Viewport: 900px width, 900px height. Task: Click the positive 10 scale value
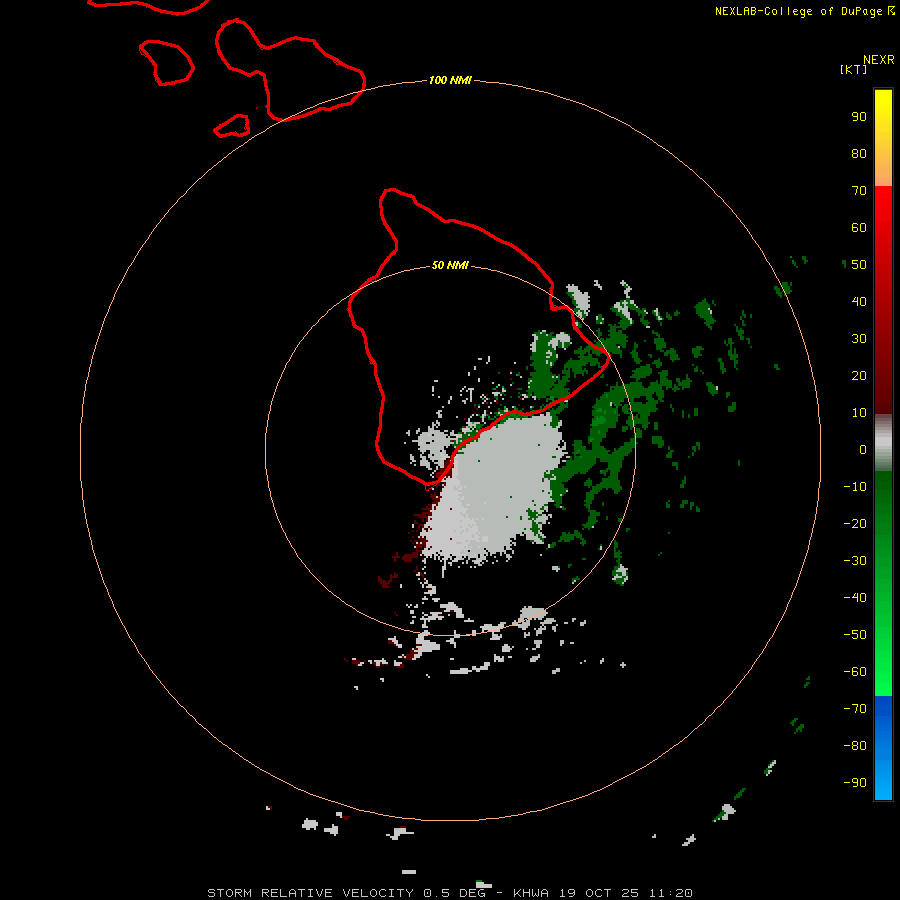(x=859, y=413)
